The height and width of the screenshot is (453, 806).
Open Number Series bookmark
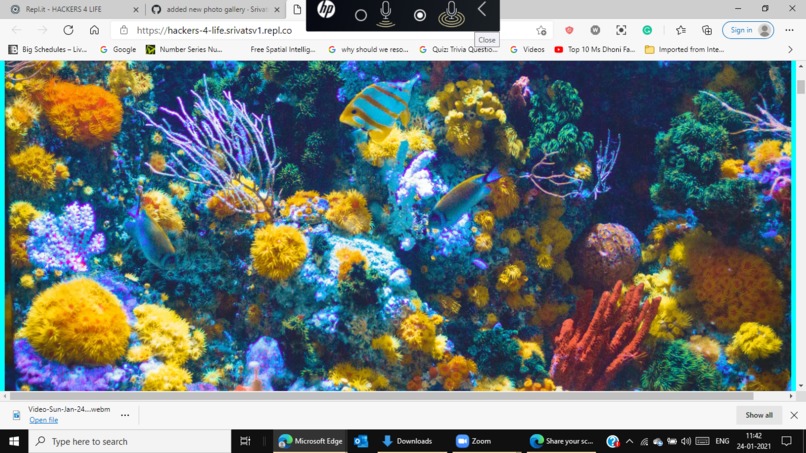pyautogui.click(x=184, y=49)
